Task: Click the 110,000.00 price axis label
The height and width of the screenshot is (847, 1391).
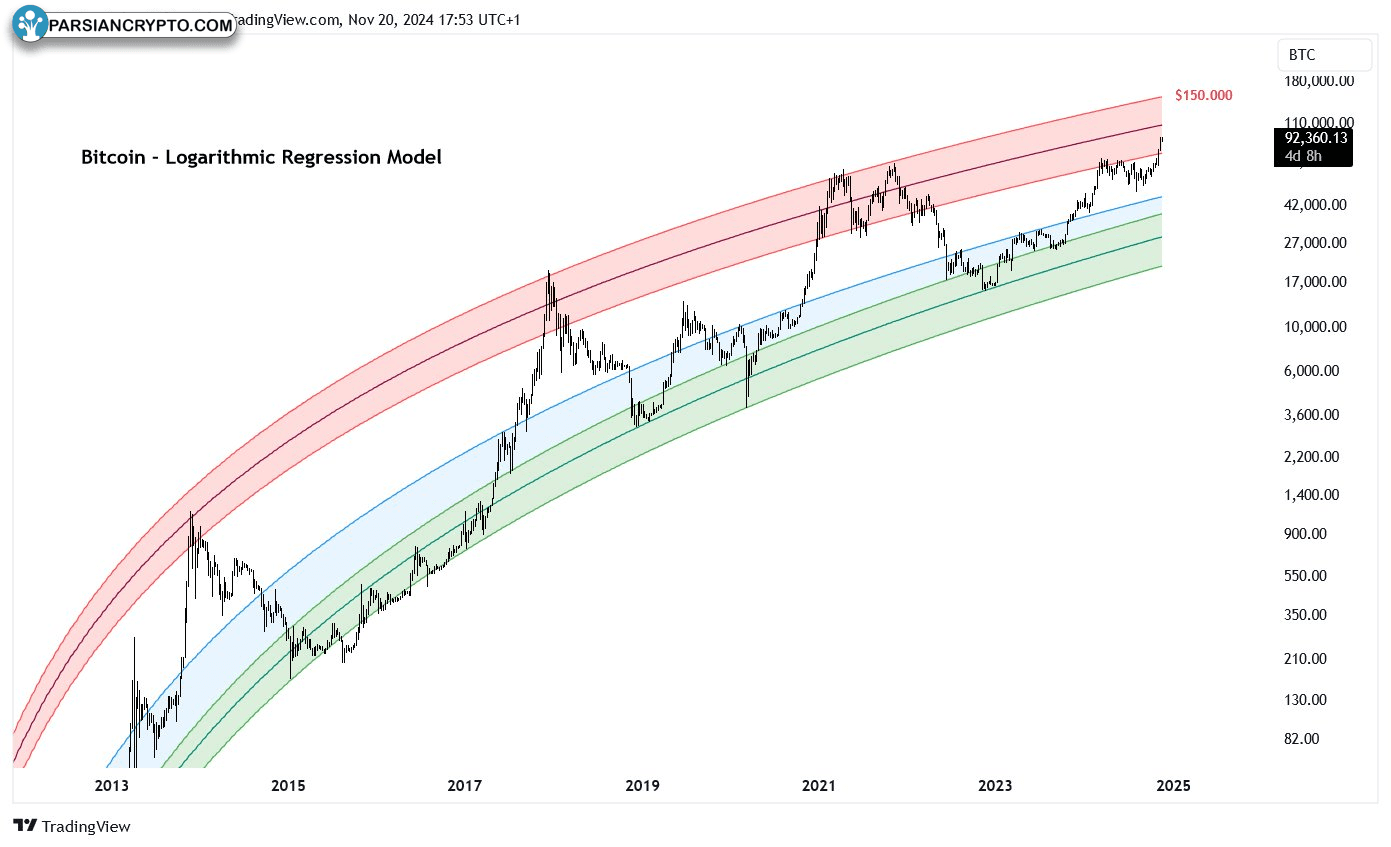Action: point(1317,121)
